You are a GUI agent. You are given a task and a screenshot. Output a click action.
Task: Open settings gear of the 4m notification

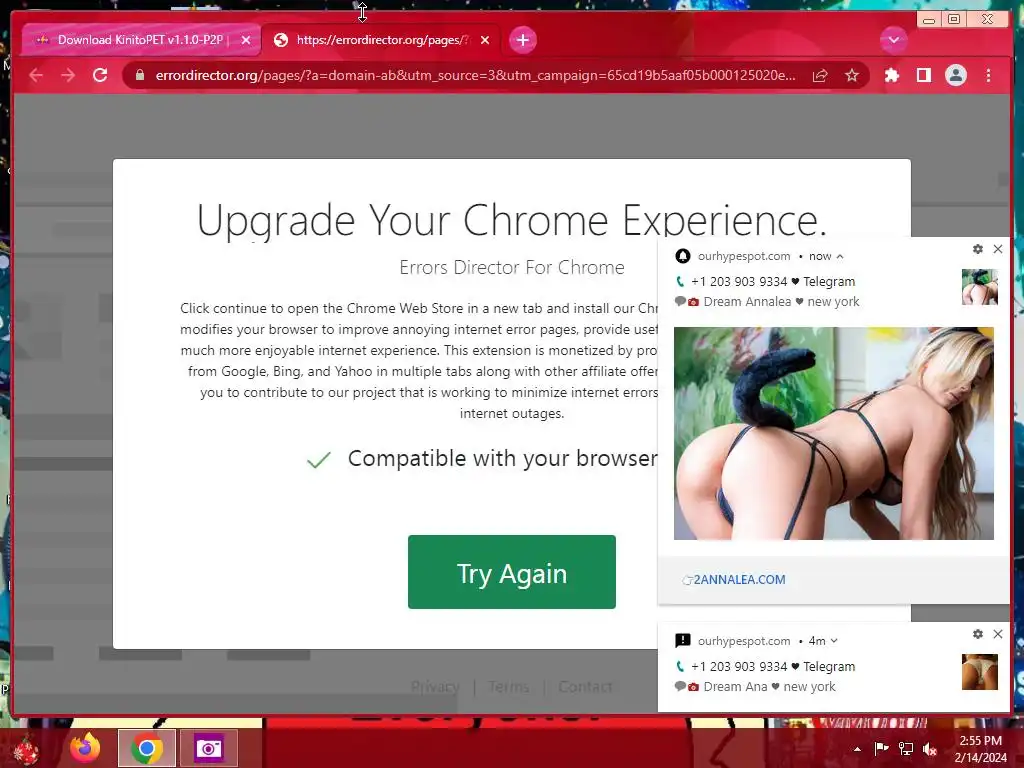tap(978, 634)
